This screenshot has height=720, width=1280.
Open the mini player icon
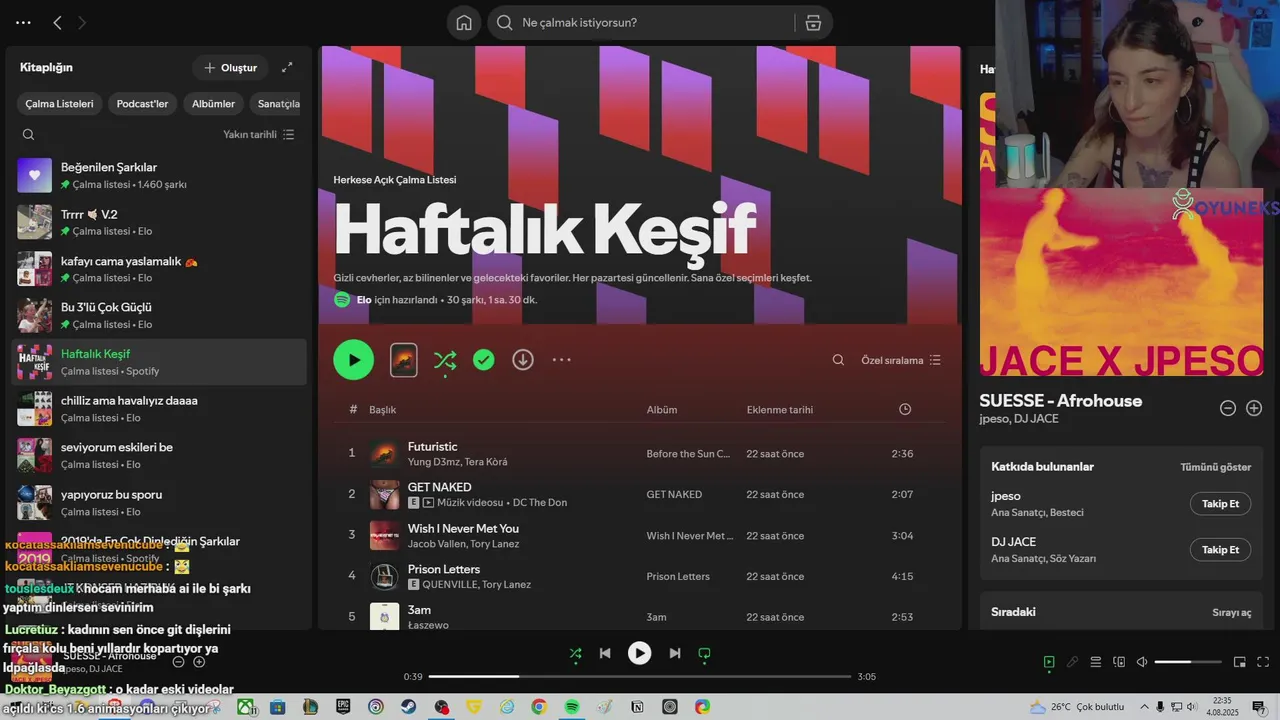point(1240,662)
